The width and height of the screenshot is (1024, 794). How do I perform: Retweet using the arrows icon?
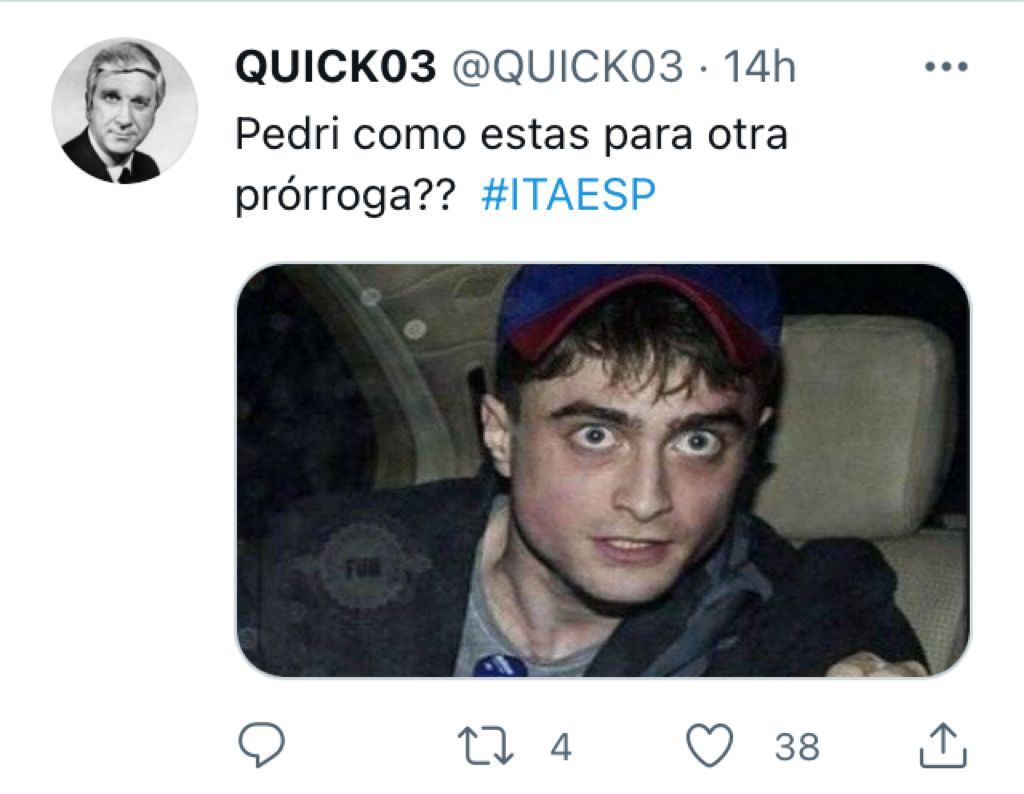[x=485, y=746]
